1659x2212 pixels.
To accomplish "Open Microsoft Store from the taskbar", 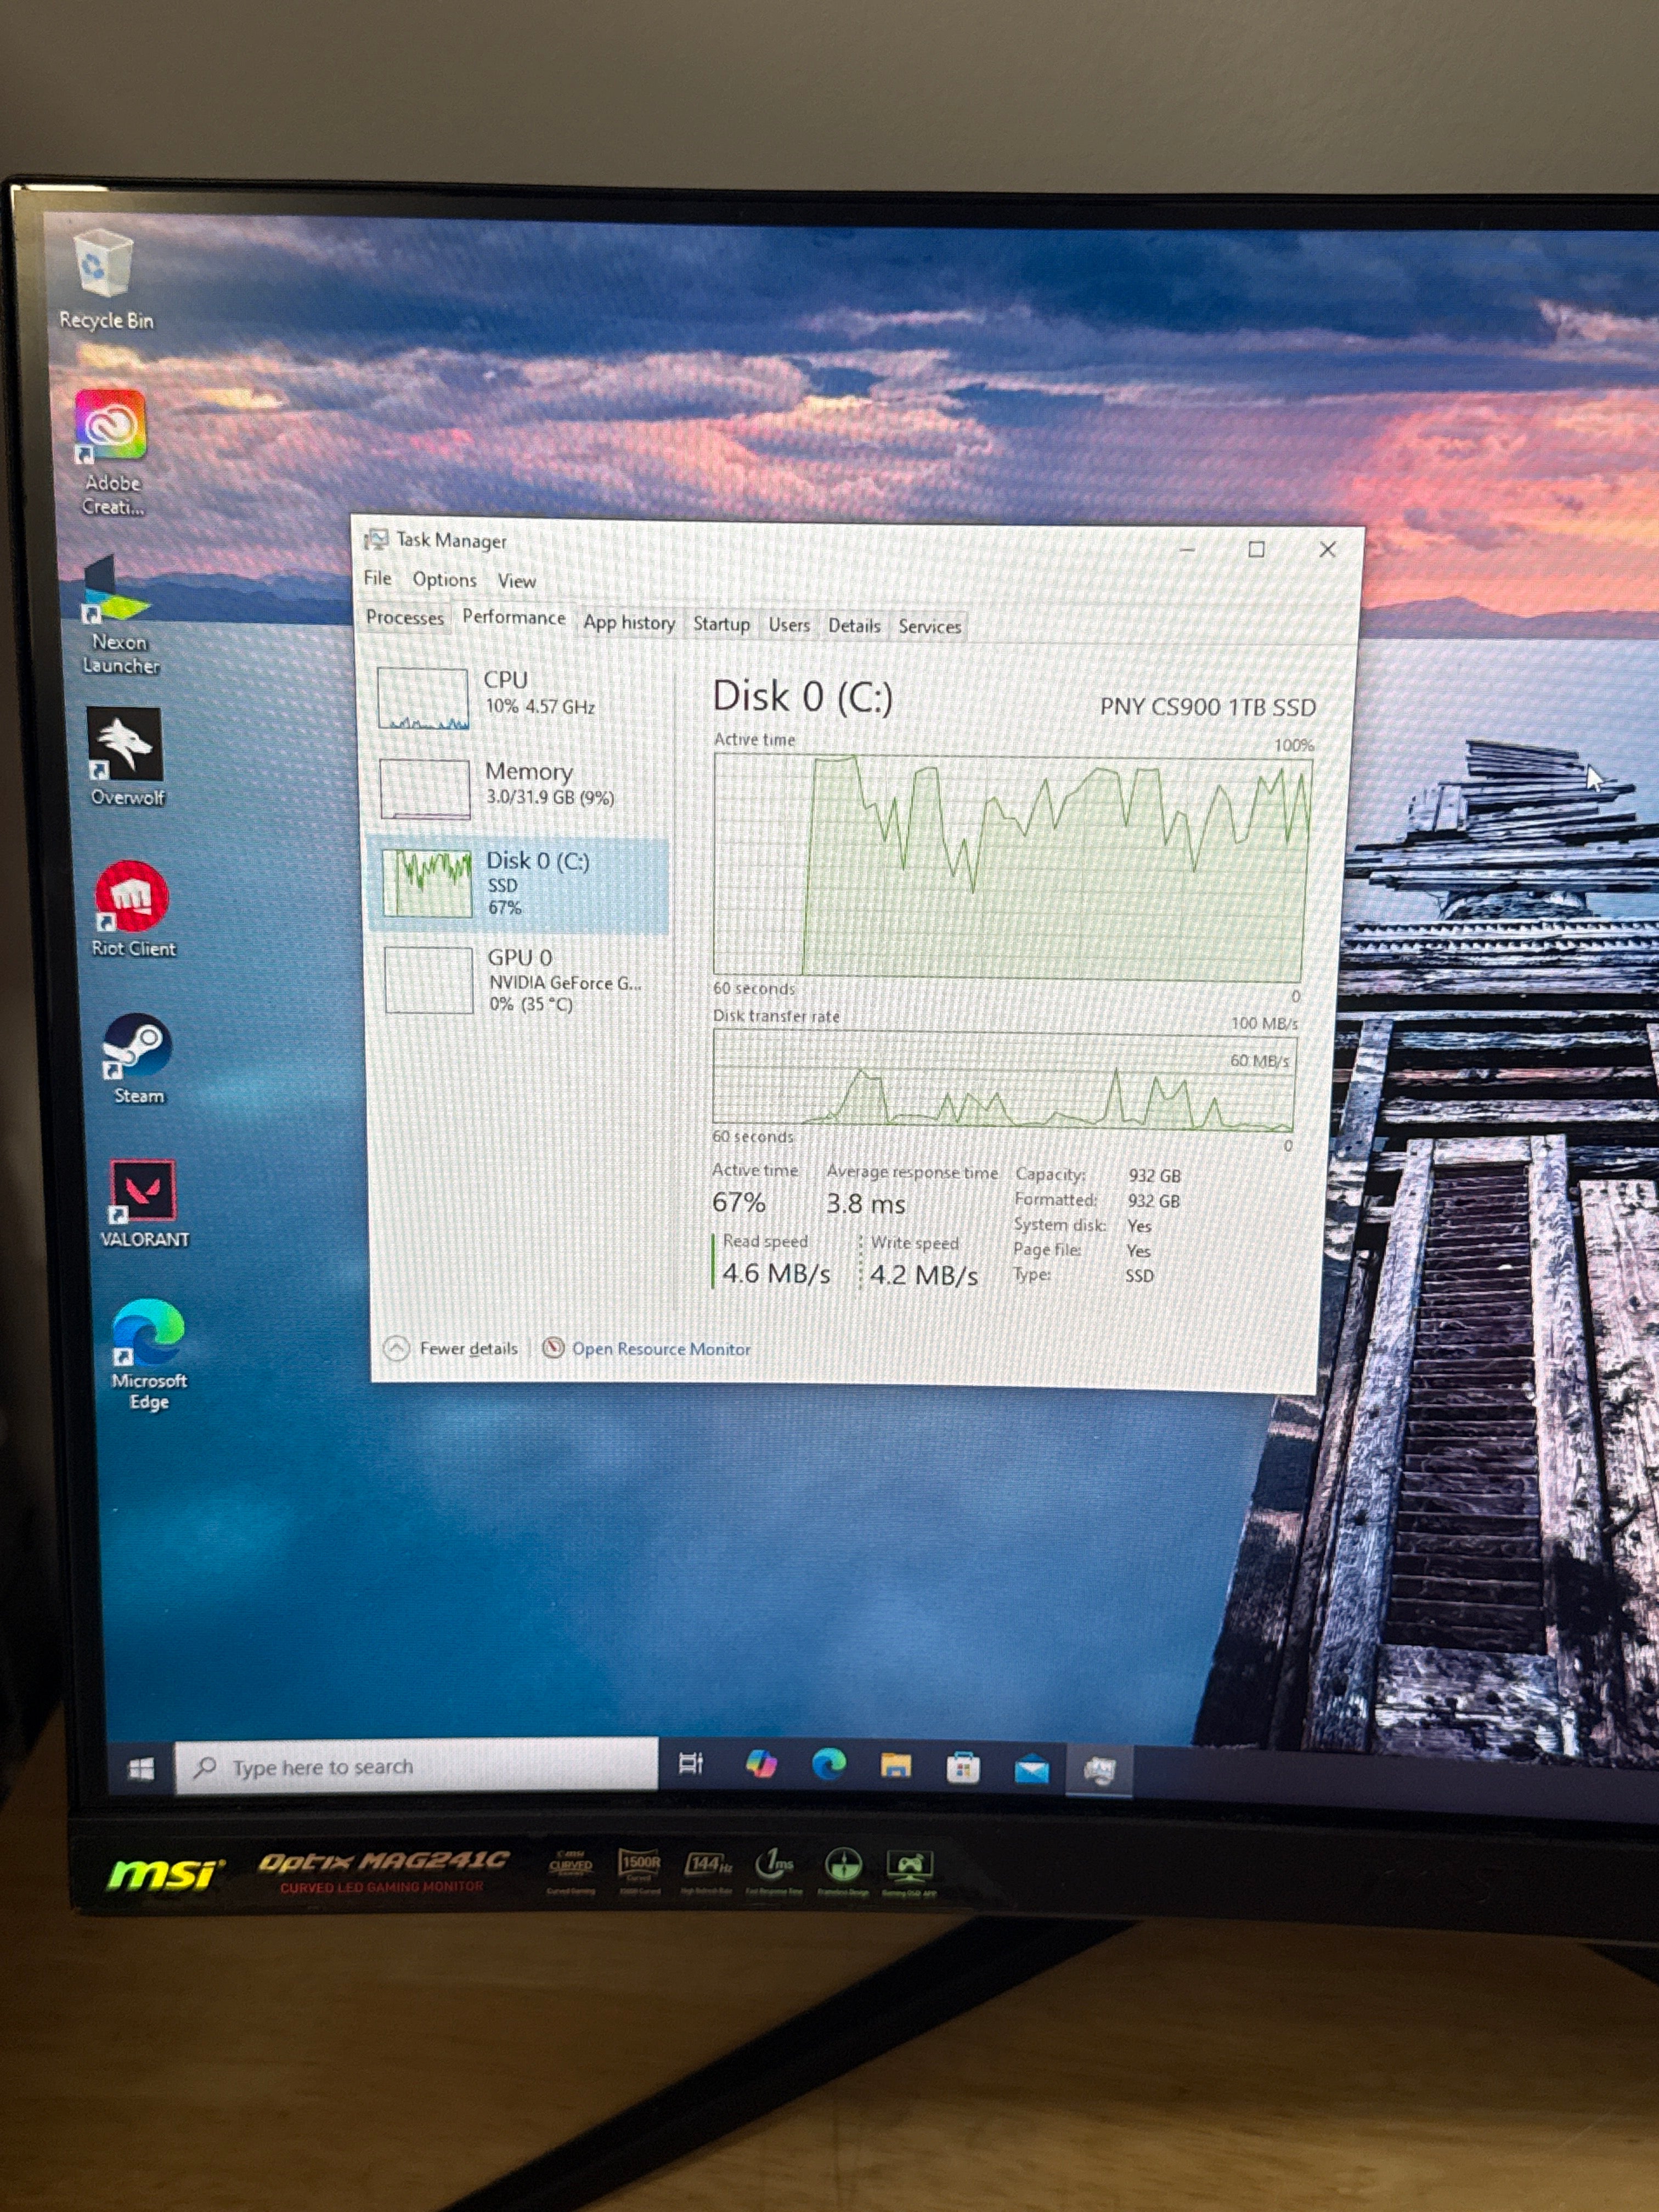I will pos(962,1769).
